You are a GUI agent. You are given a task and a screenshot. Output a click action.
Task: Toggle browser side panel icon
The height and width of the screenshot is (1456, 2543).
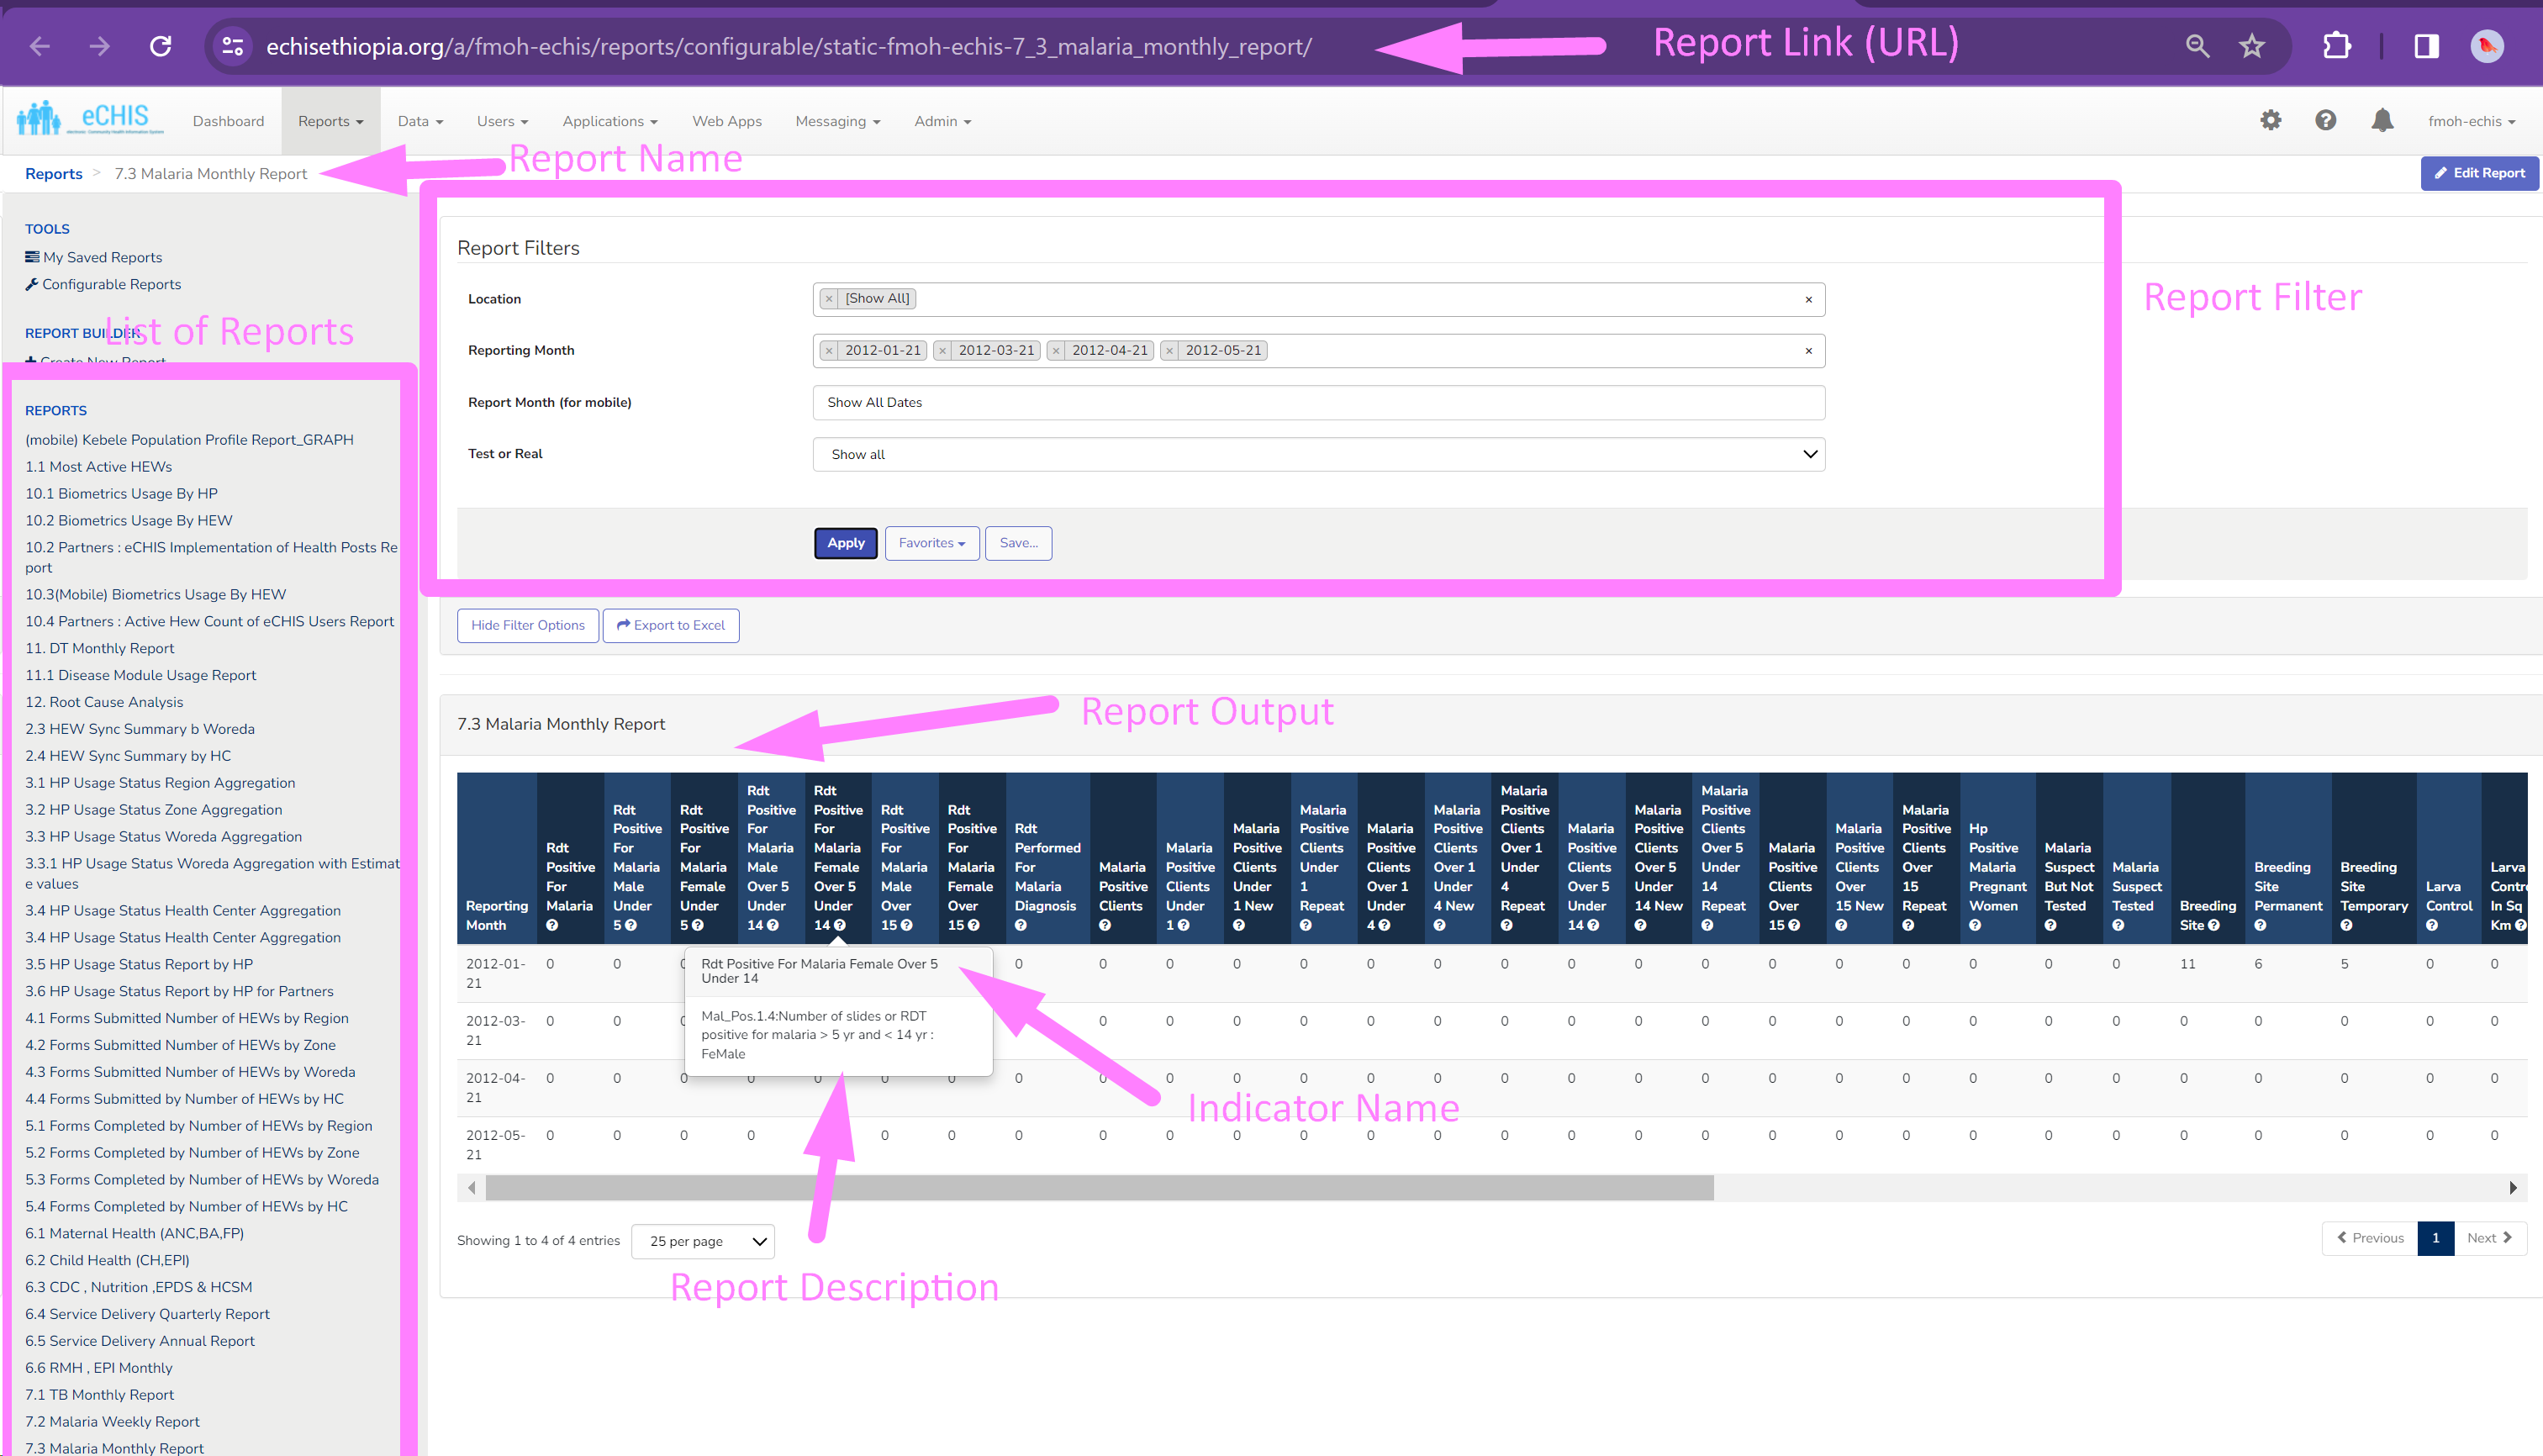click(2426, 46)
